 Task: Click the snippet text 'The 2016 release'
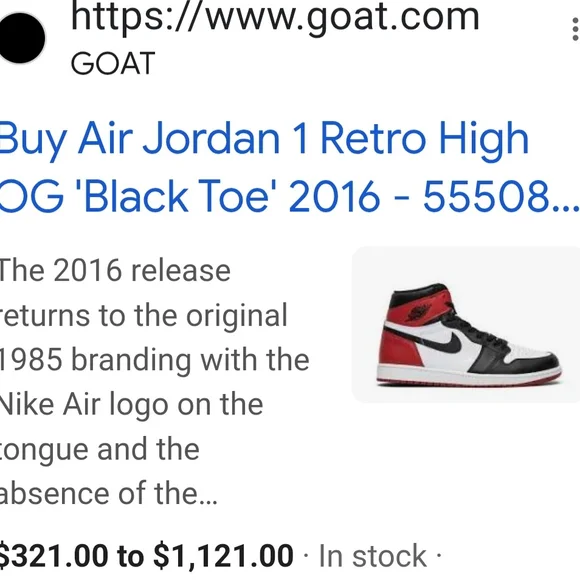[x=115, y=271]
